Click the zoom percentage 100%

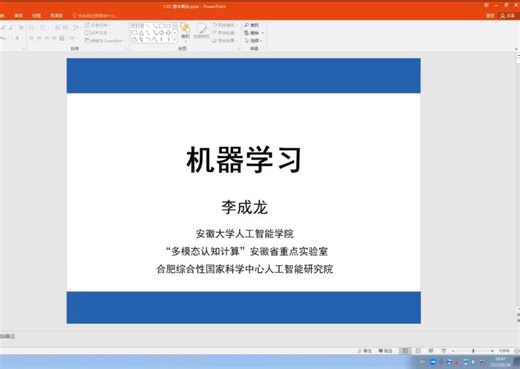(x=504, y=351)
